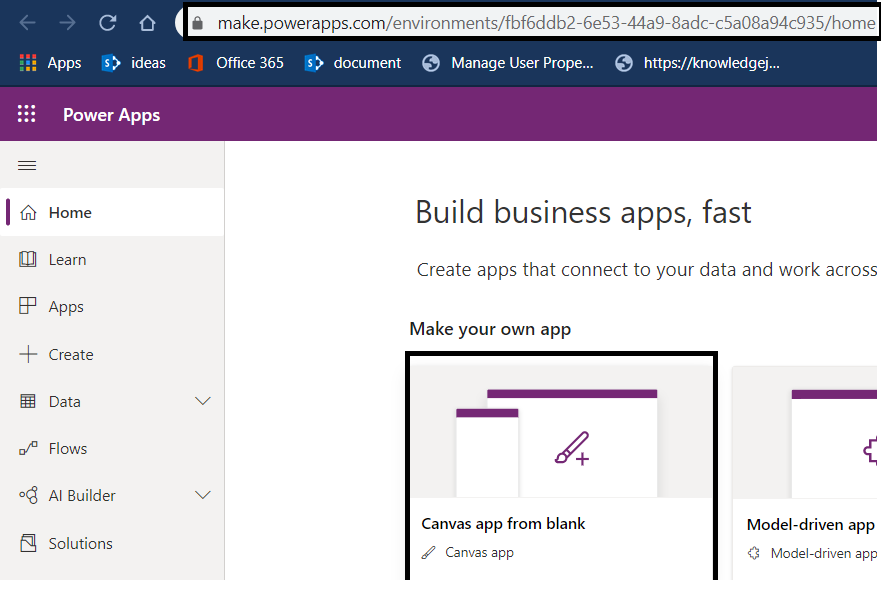Click the Canvas app from blank thumbnail
Viewport: 881px width, 589px height.
tap(561, 431)
